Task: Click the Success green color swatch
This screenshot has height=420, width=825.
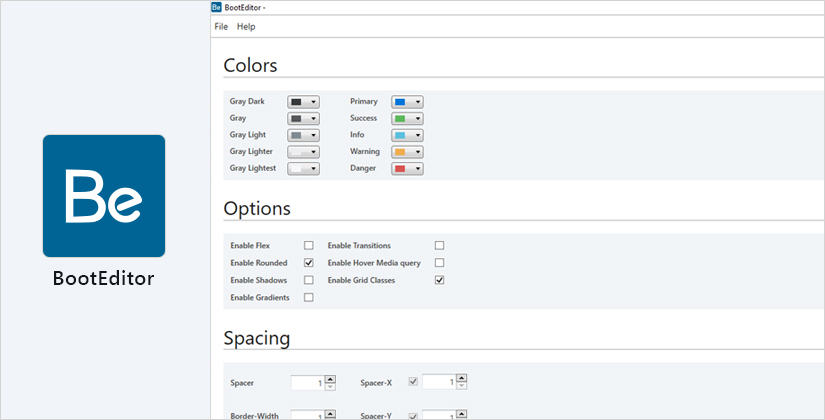Action: pos(400,119)
